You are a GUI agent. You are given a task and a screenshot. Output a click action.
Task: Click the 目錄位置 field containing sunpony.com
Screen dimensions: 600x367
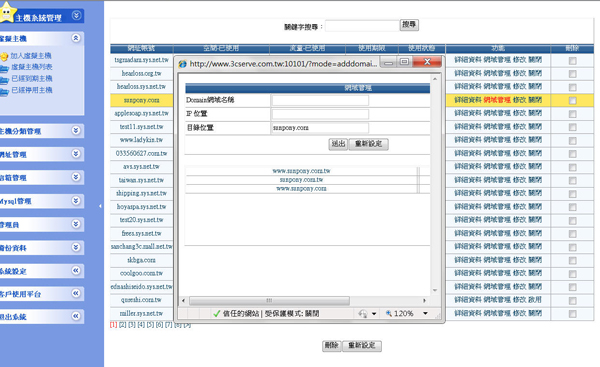pyautogui.click(x=320, y=128)
